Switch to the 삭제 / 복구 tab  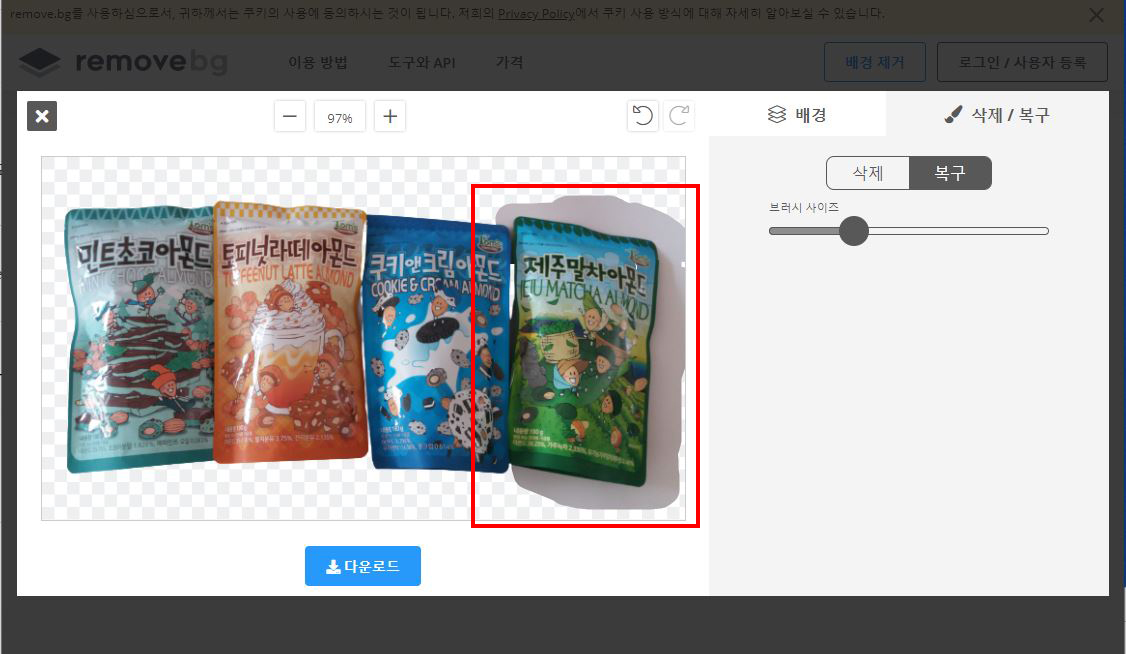tap(997, 114)
